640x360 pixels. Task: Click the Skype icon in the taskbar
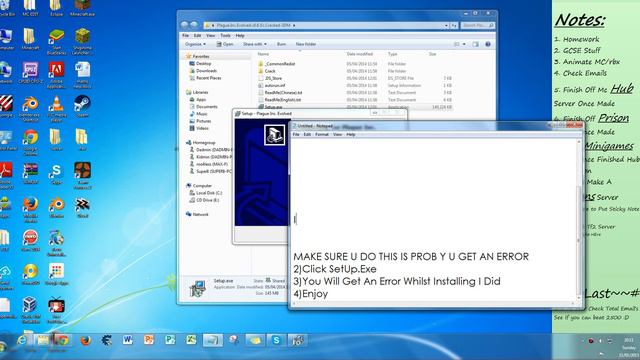click(x=276, y=340)
